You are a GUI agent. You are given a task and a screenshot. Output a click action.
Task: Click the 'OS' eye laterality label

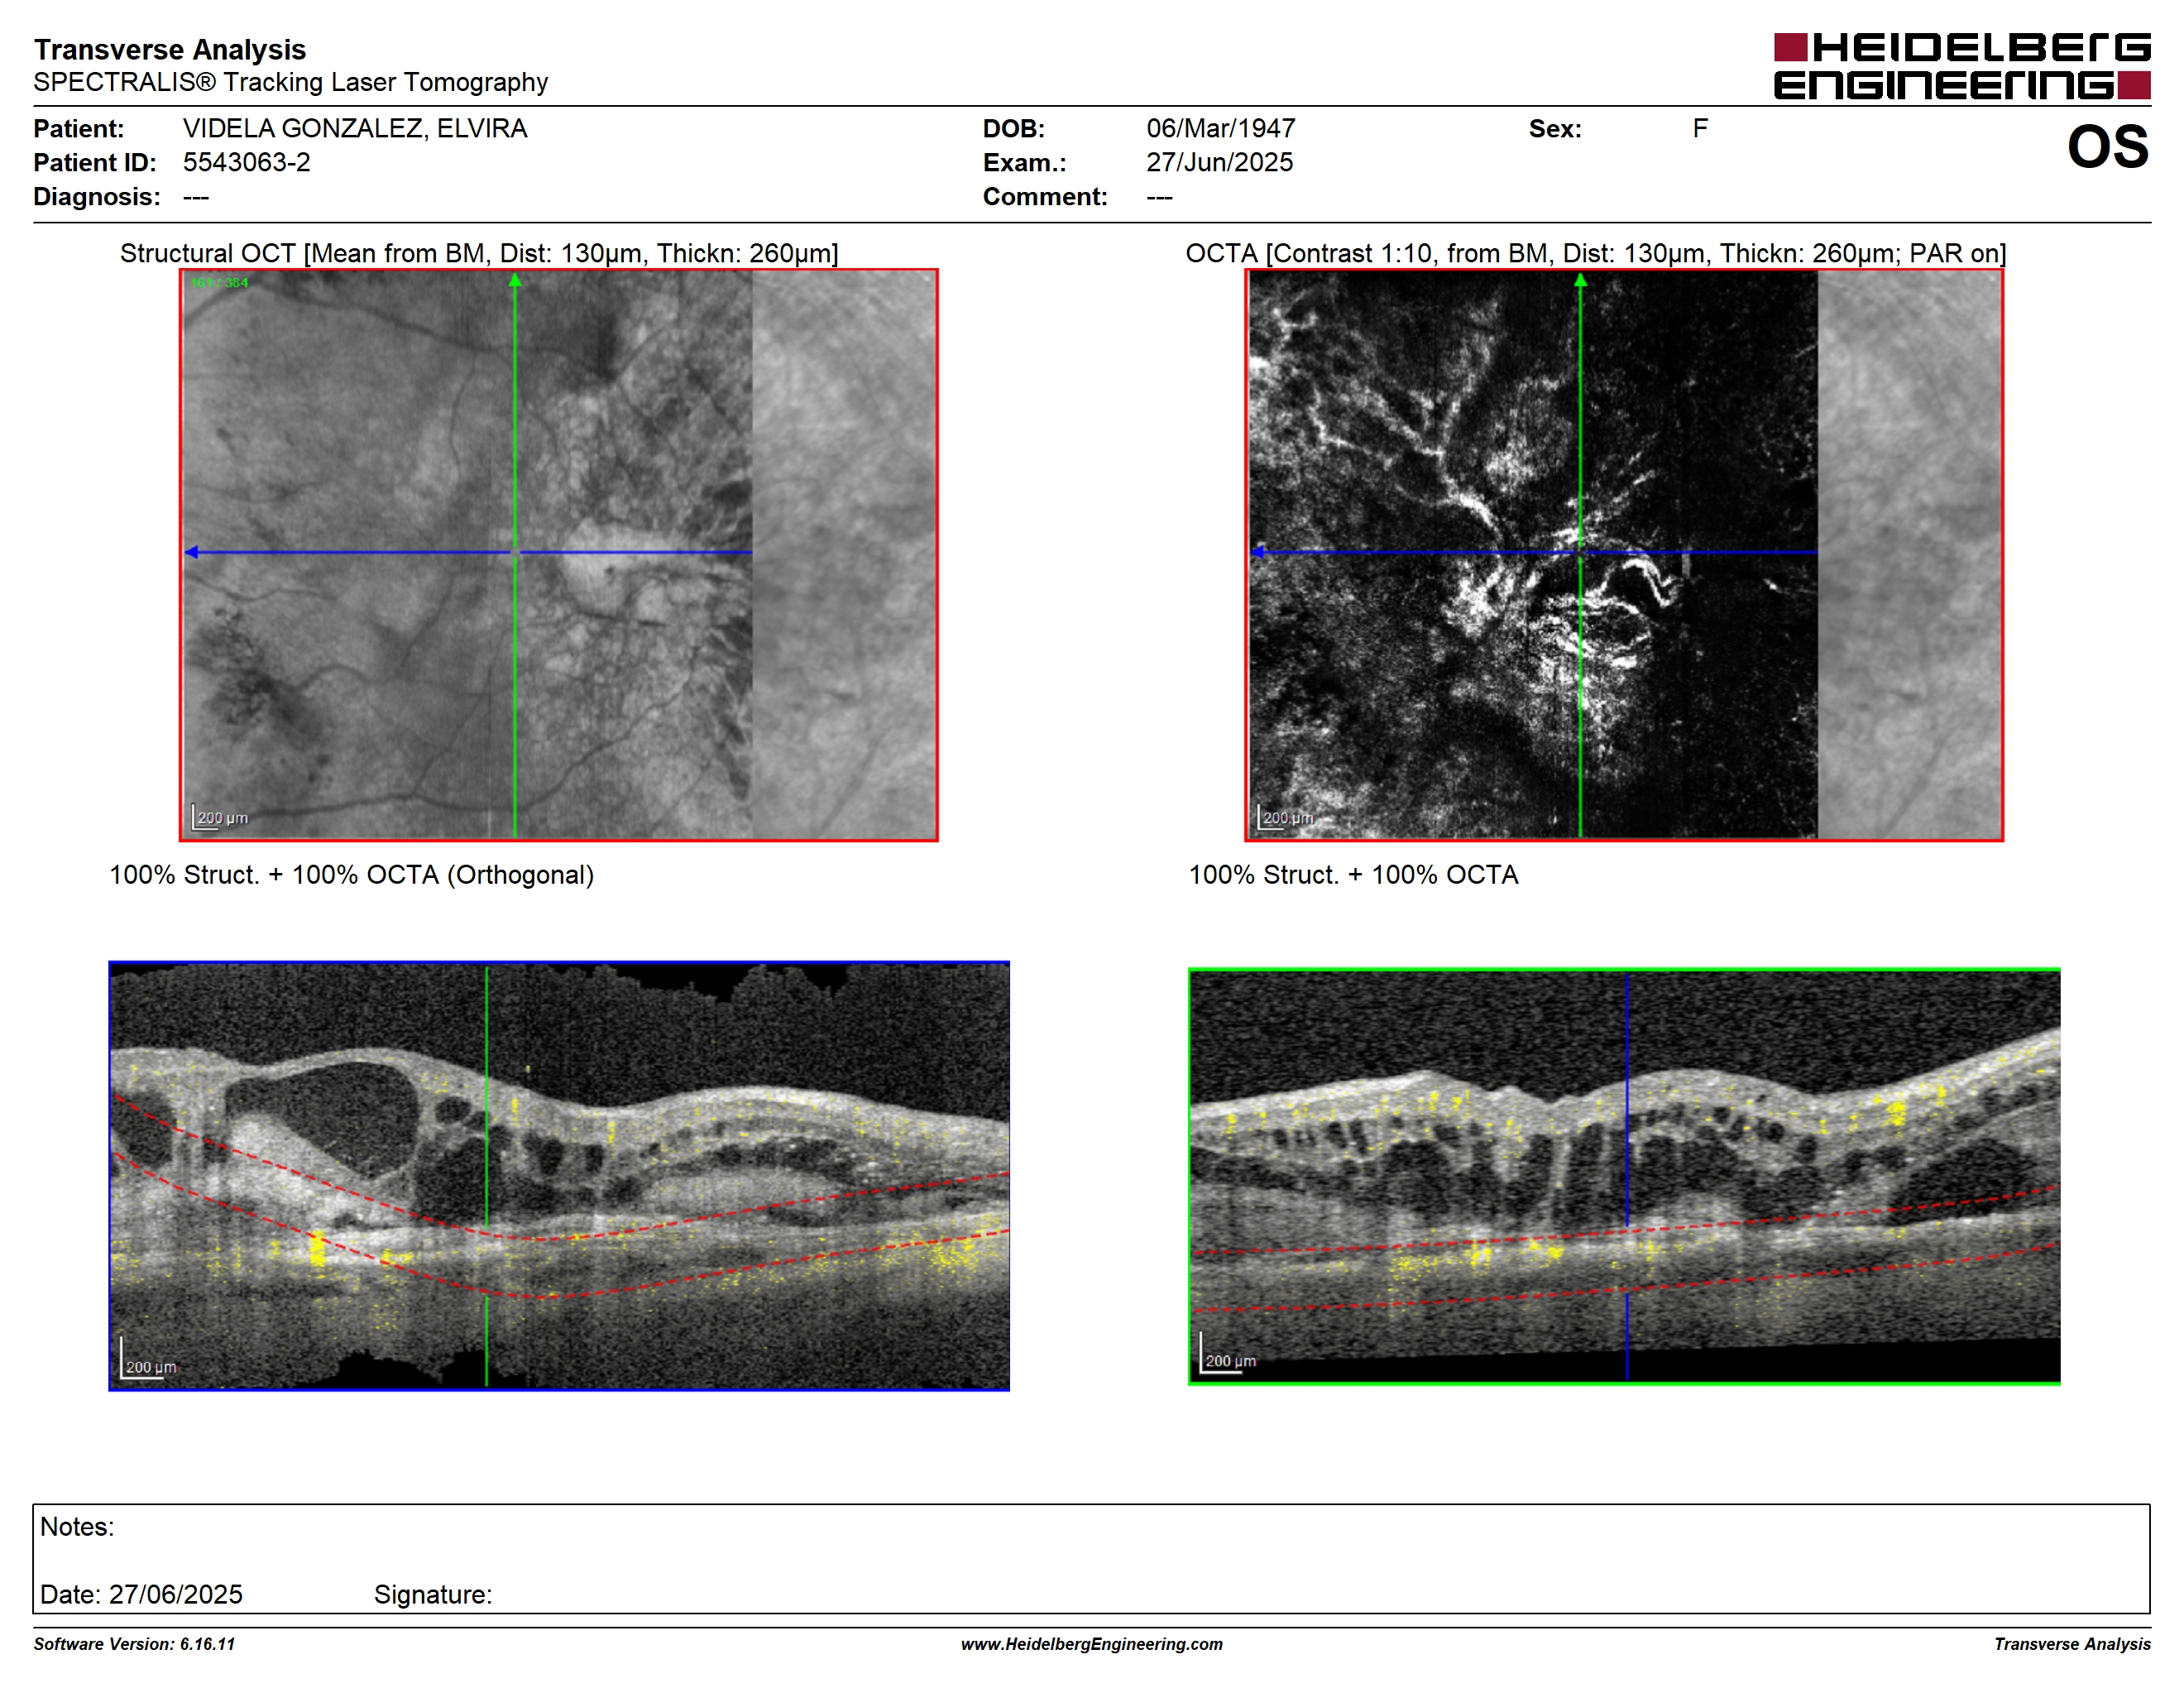coord(2108,147)
